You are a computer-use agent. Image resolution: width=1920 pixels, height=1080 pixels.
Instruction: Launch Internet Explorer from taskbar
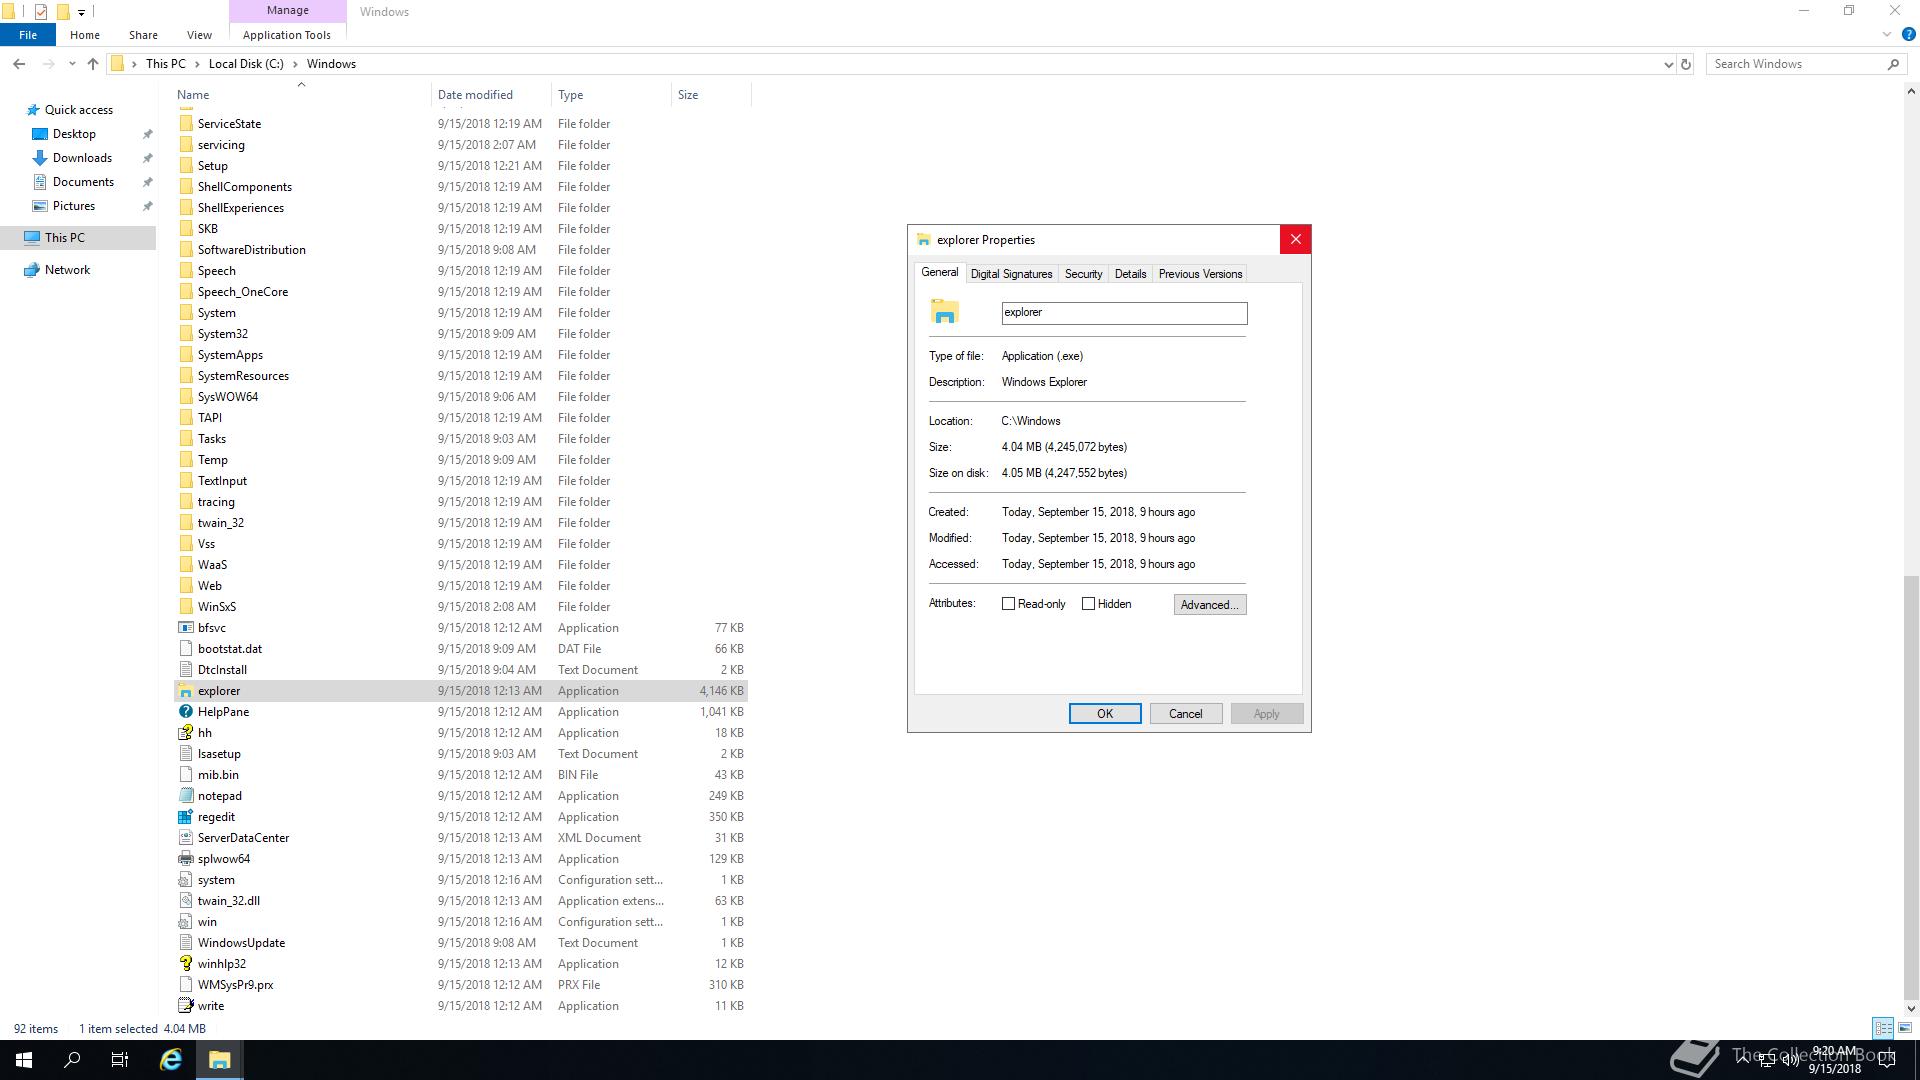pyautogui.click(x=171, y=1060)
